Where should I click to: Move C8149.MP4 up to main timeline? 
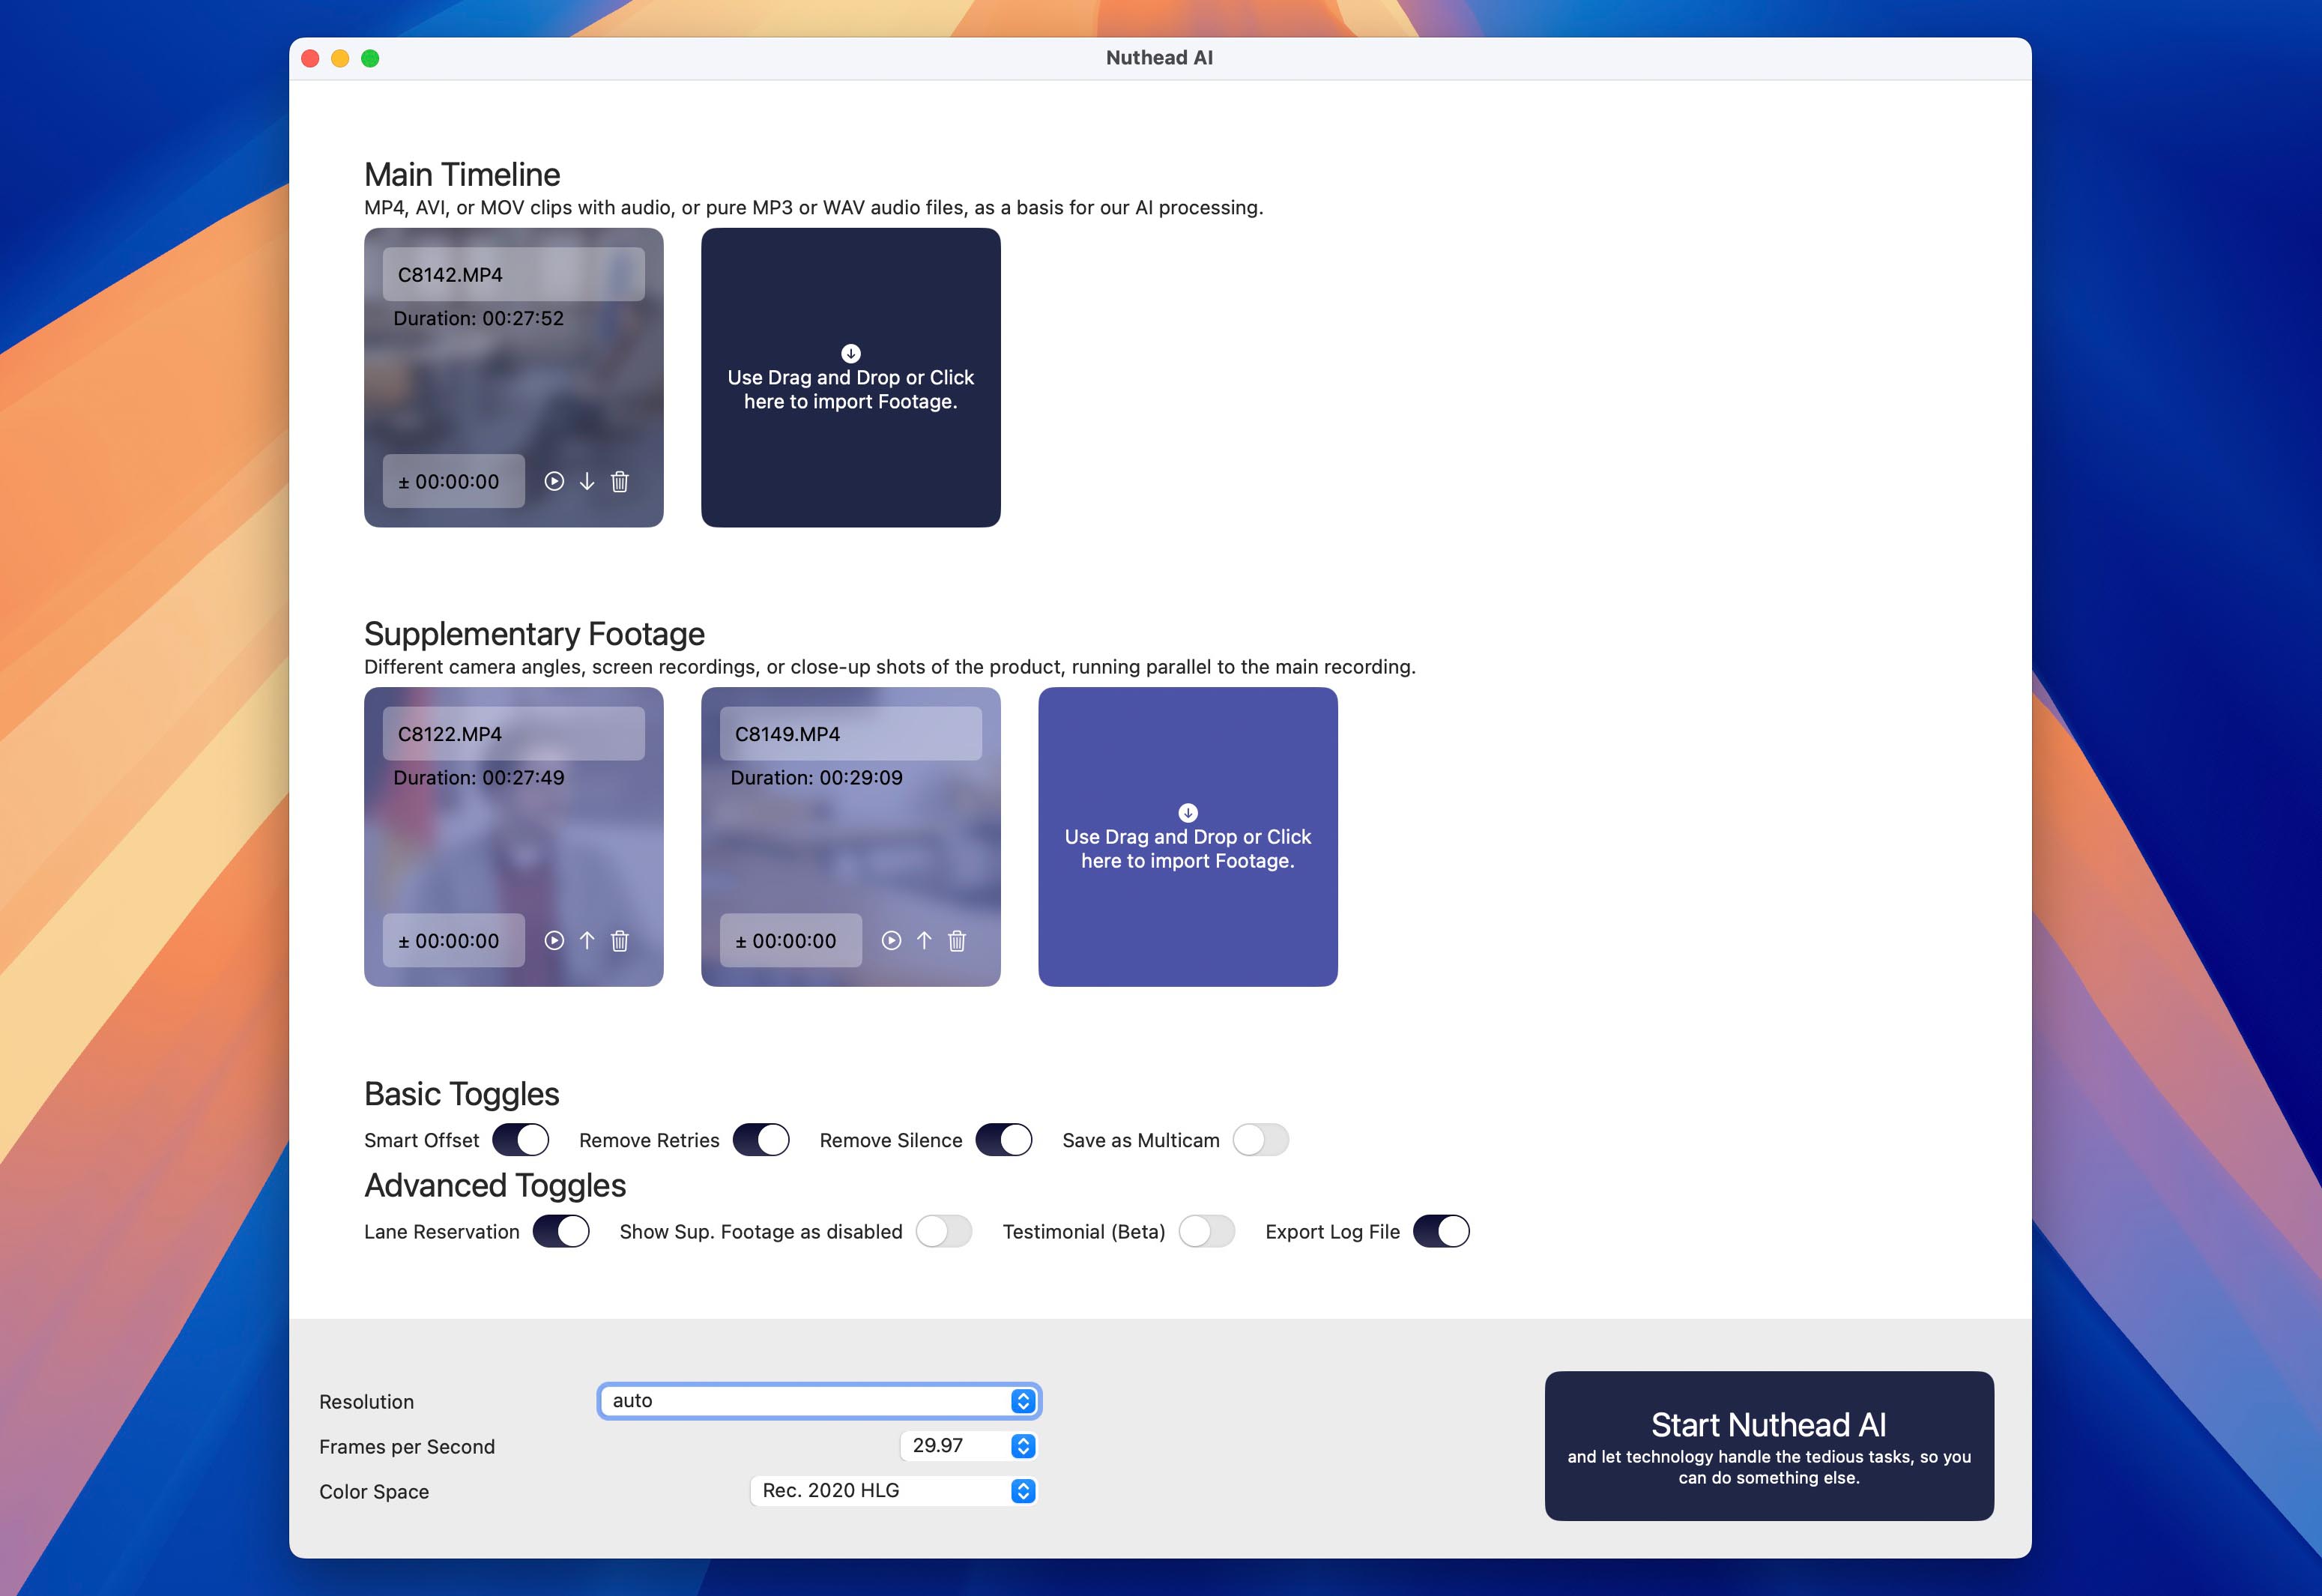pos(924,940)
